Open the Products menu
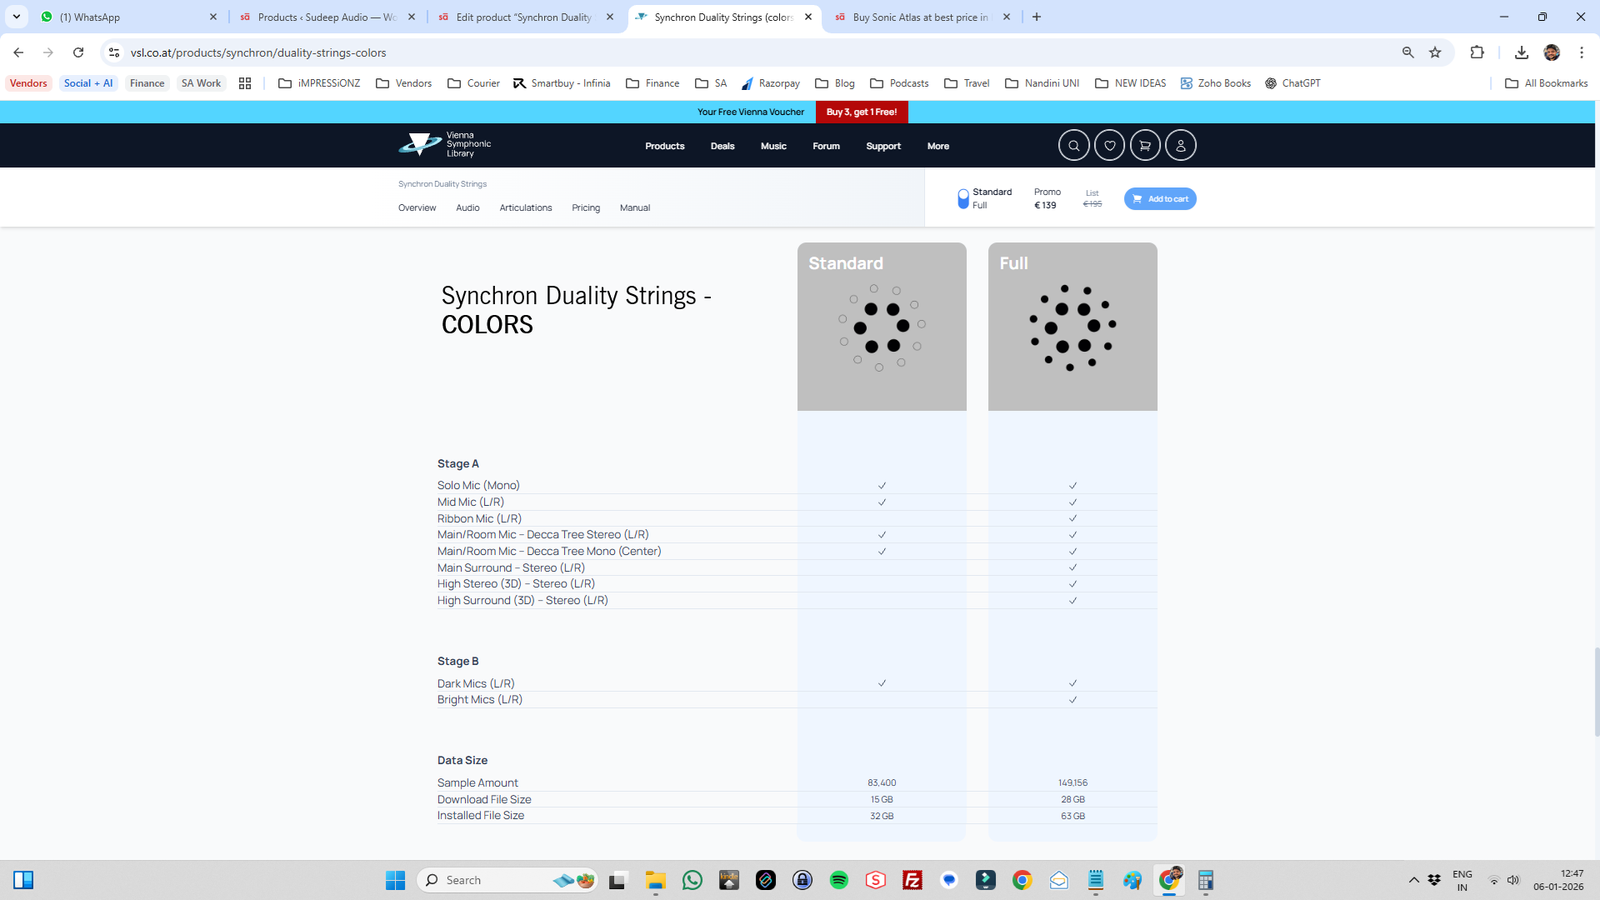The height and width of the screenshot is (900, 1600). pyautogui.click(x=664, y=146)
